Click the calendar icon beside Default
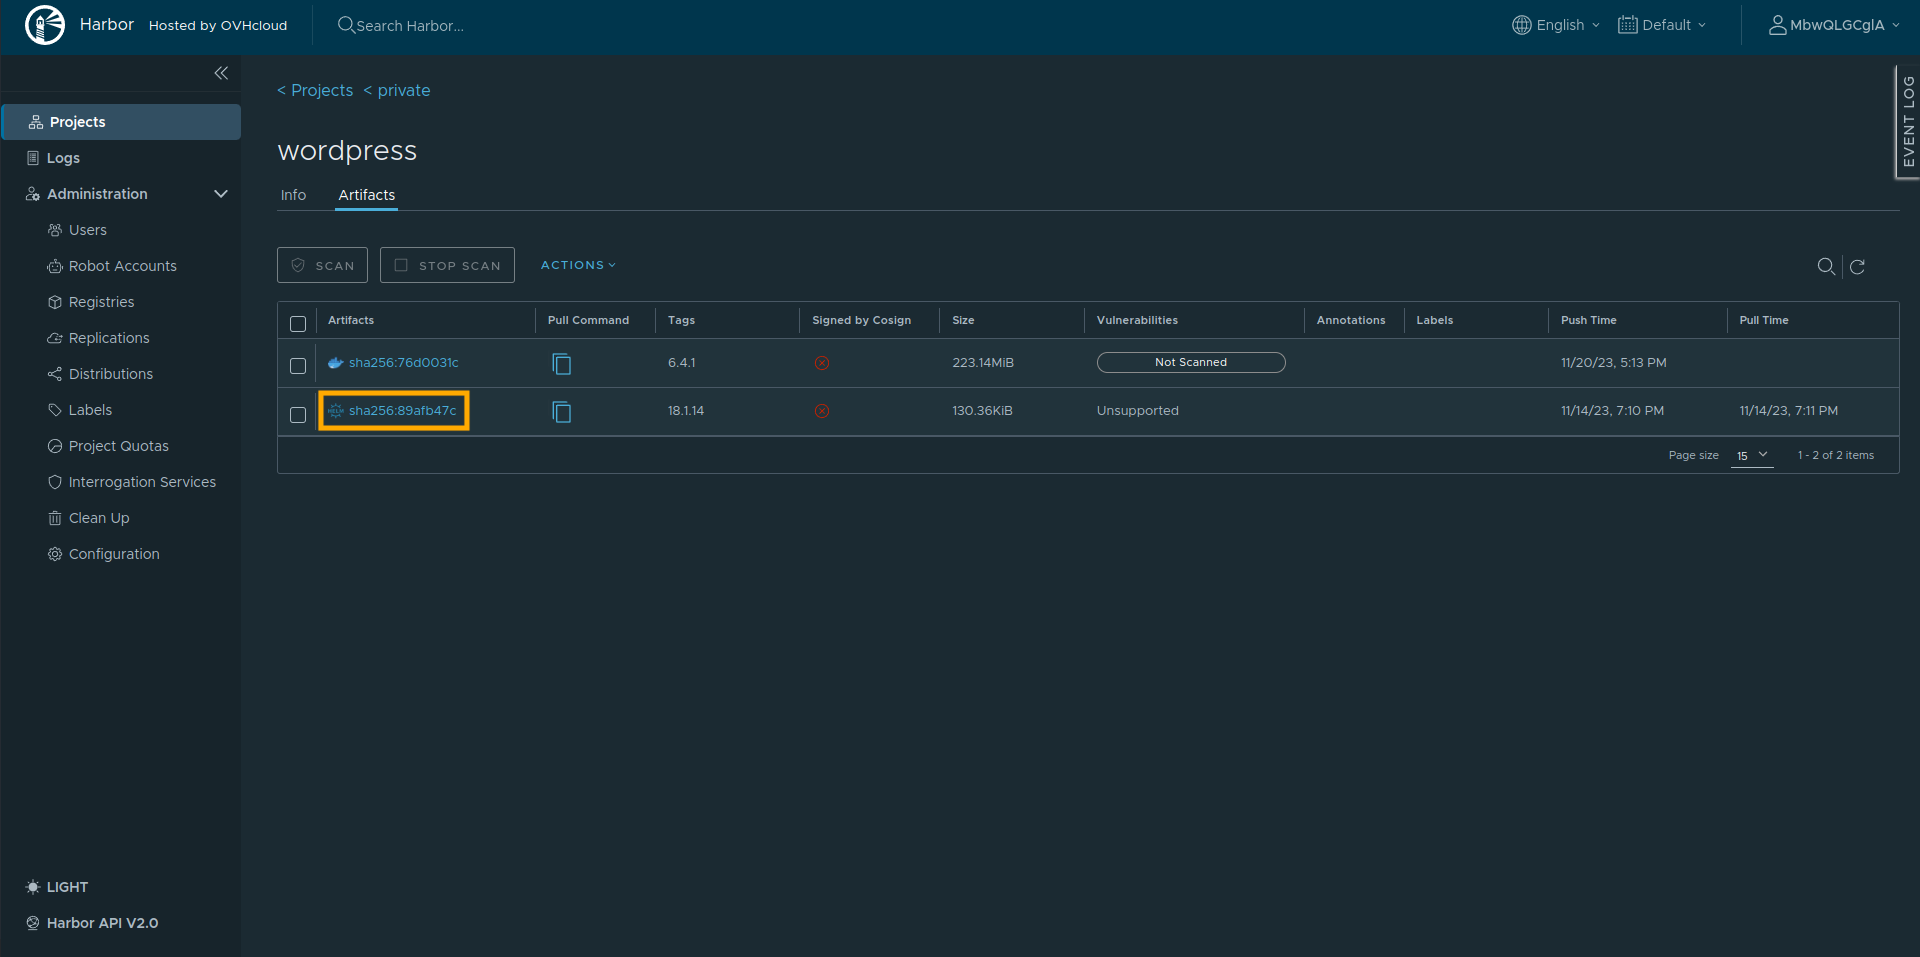 click(x=1627, y=25)
